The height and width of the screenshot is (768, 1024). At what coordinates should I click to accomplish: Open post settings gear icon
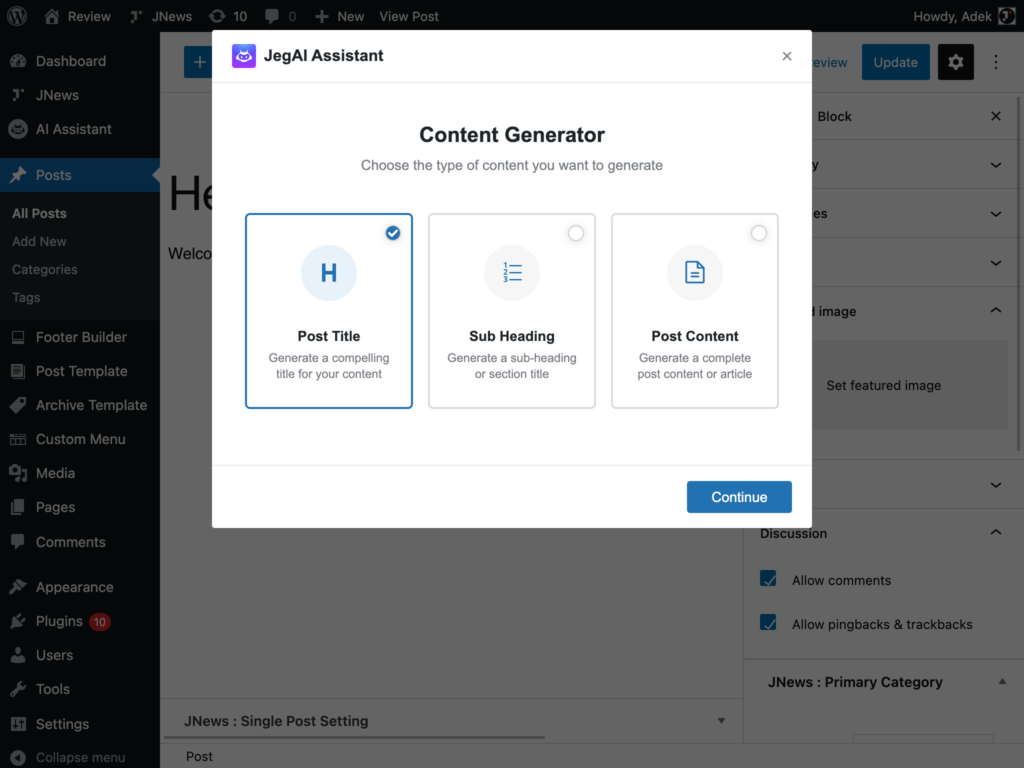click(x=955, y=62)
